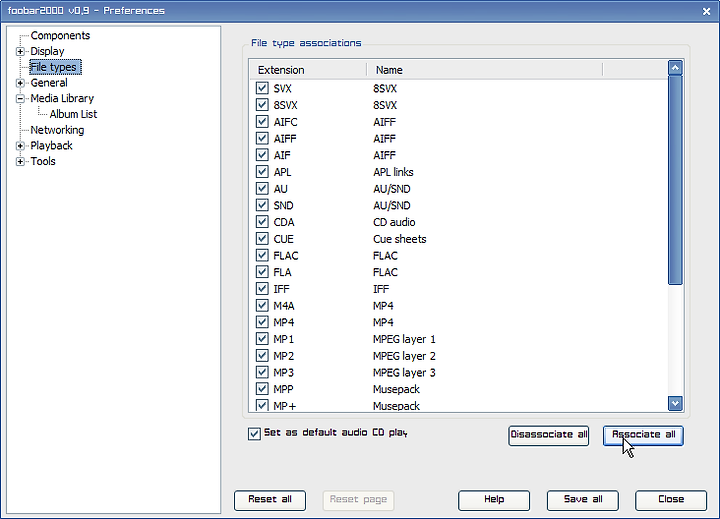Open the Playback preferences page
Screen dimensions: 720x519
(51, 146)
